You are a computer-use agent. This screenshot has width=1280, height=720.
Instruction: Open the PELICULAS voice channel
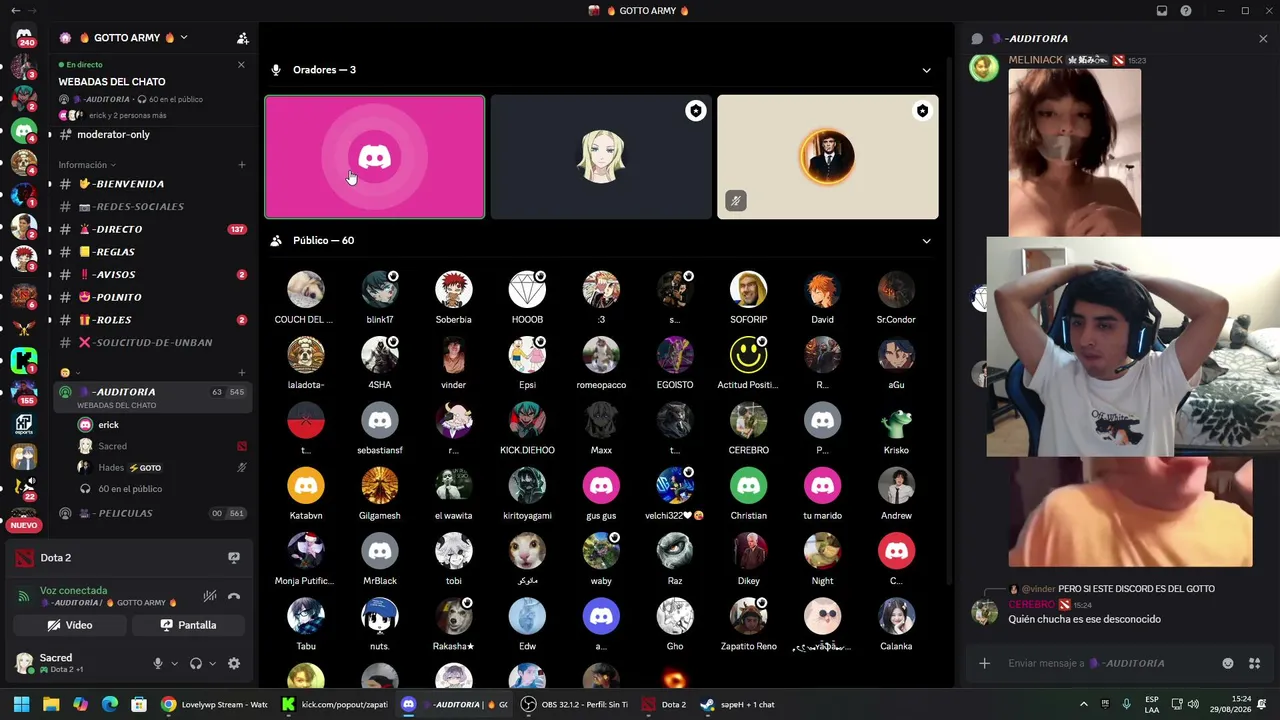[x=152, y=514]
